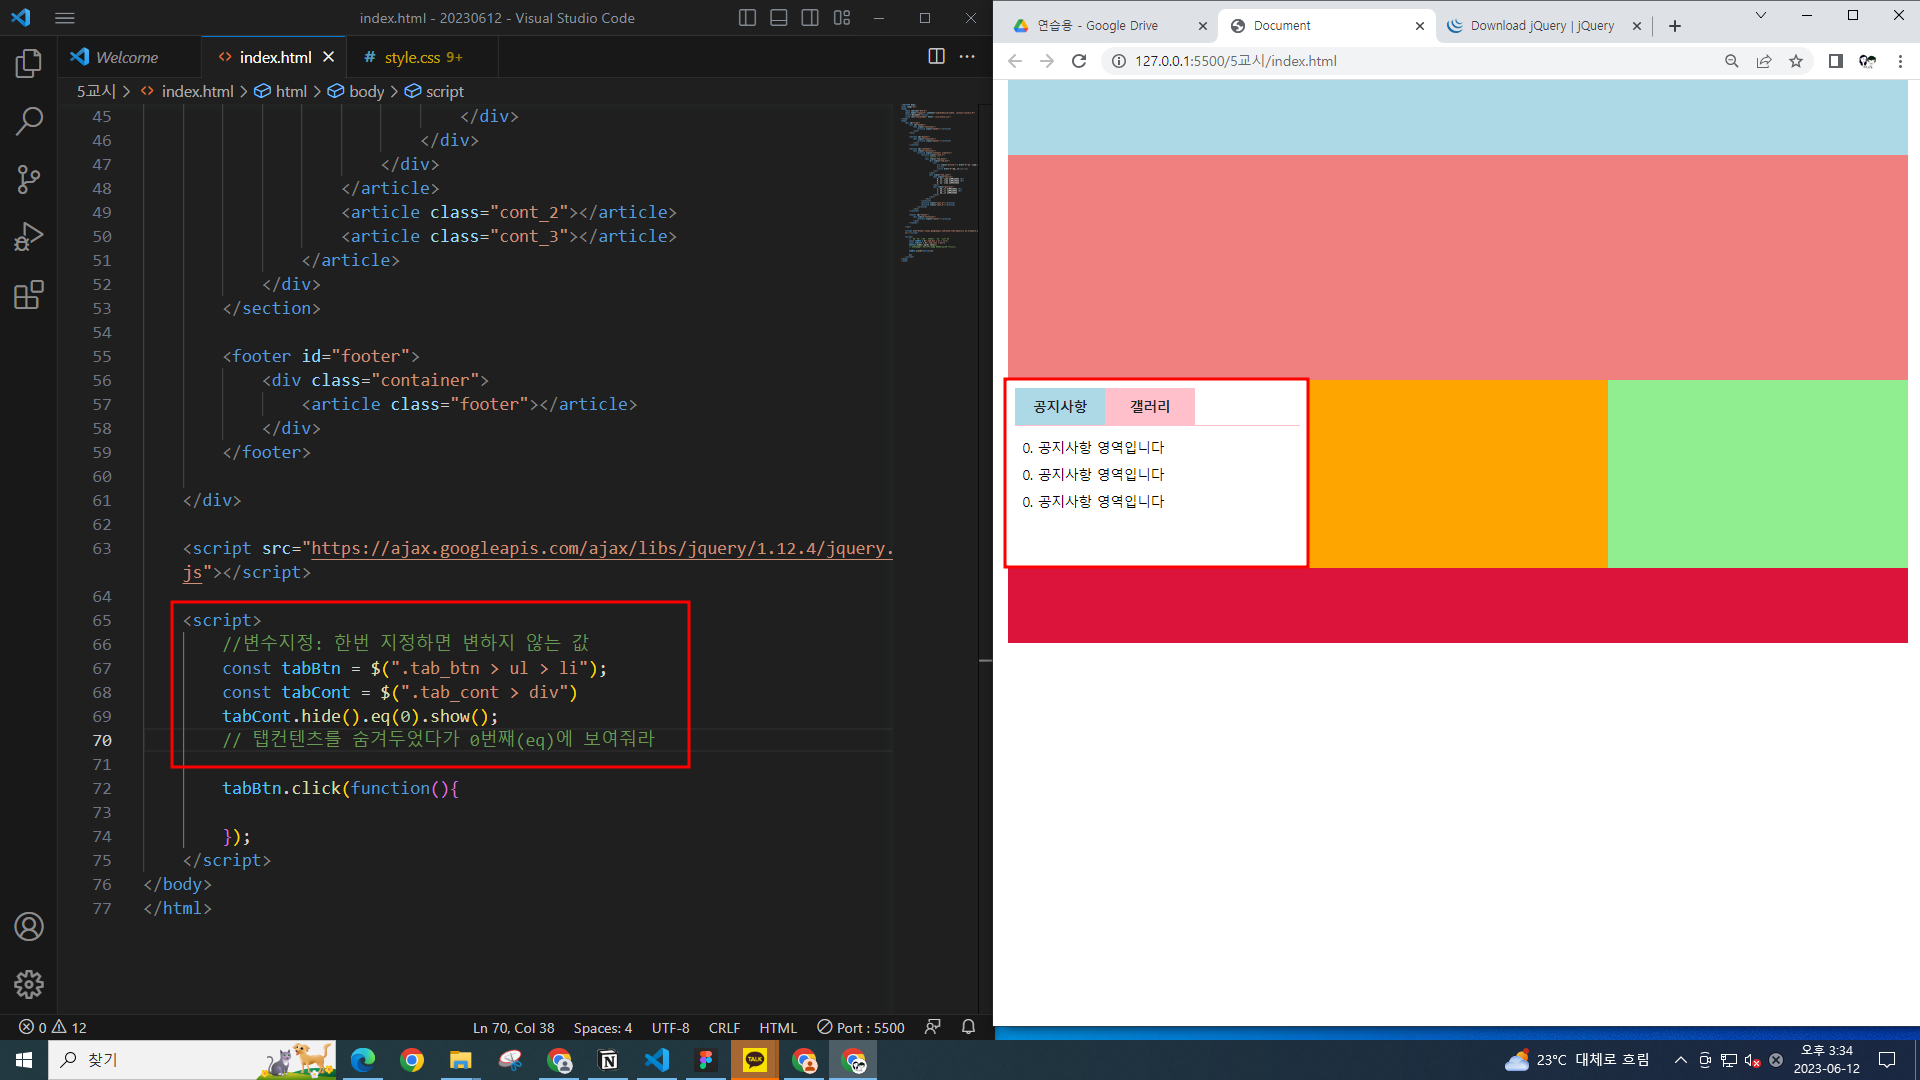Screen dimensions: 1920x1080
Task: Open the Search view in VS Code
Action: coord(29,121)
